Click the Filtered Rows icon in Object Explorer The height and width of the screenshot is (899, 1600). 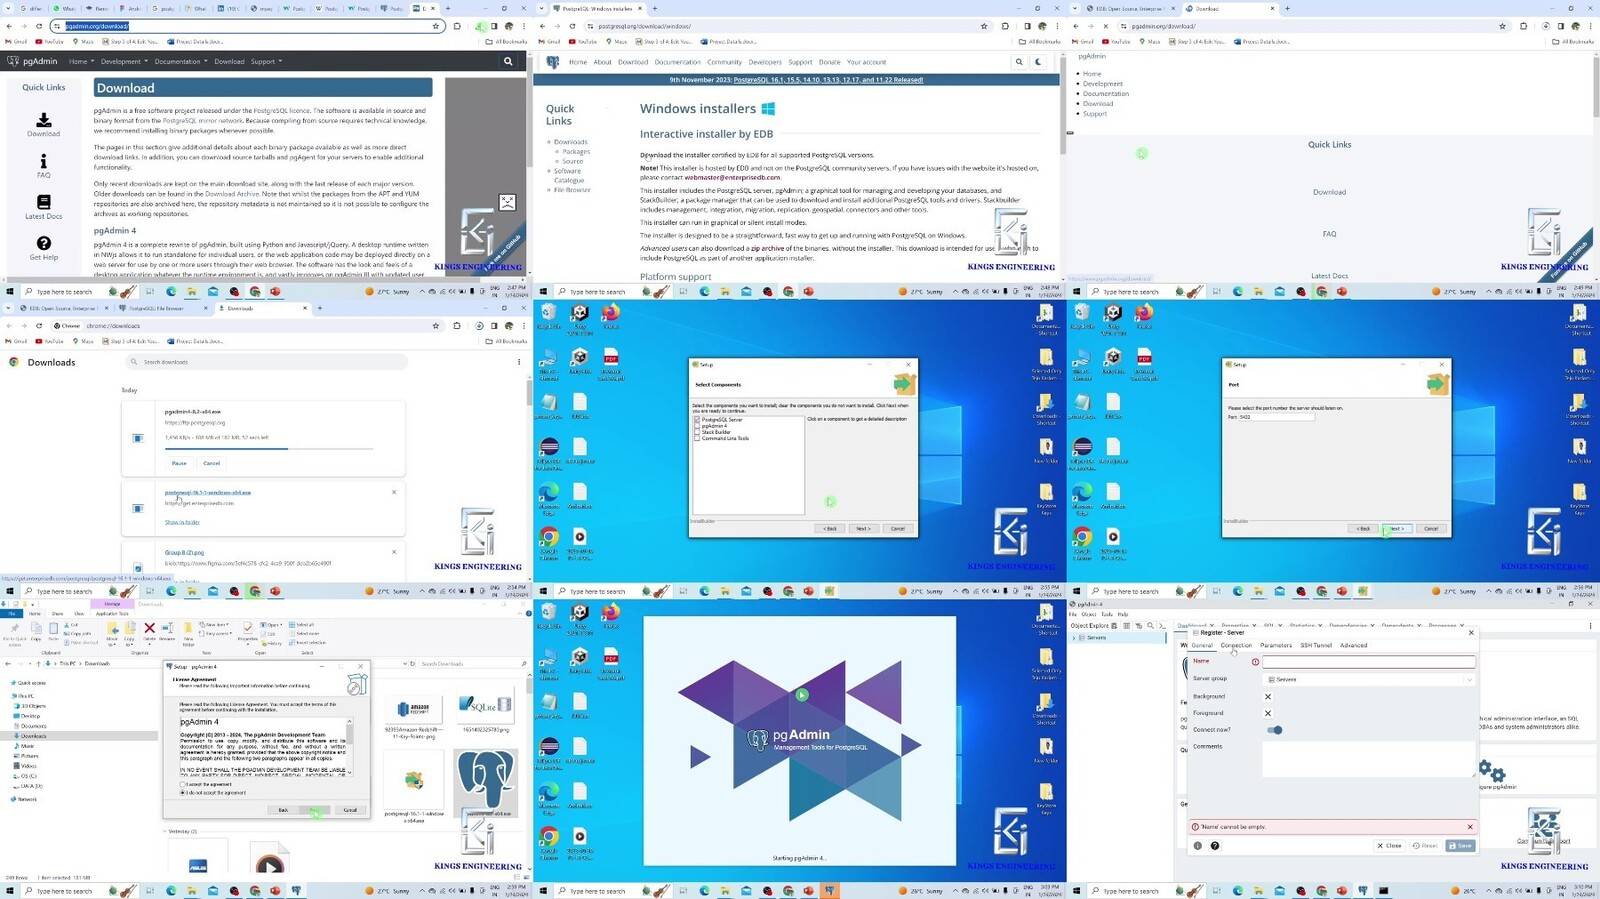click(x=1138, y=626)
